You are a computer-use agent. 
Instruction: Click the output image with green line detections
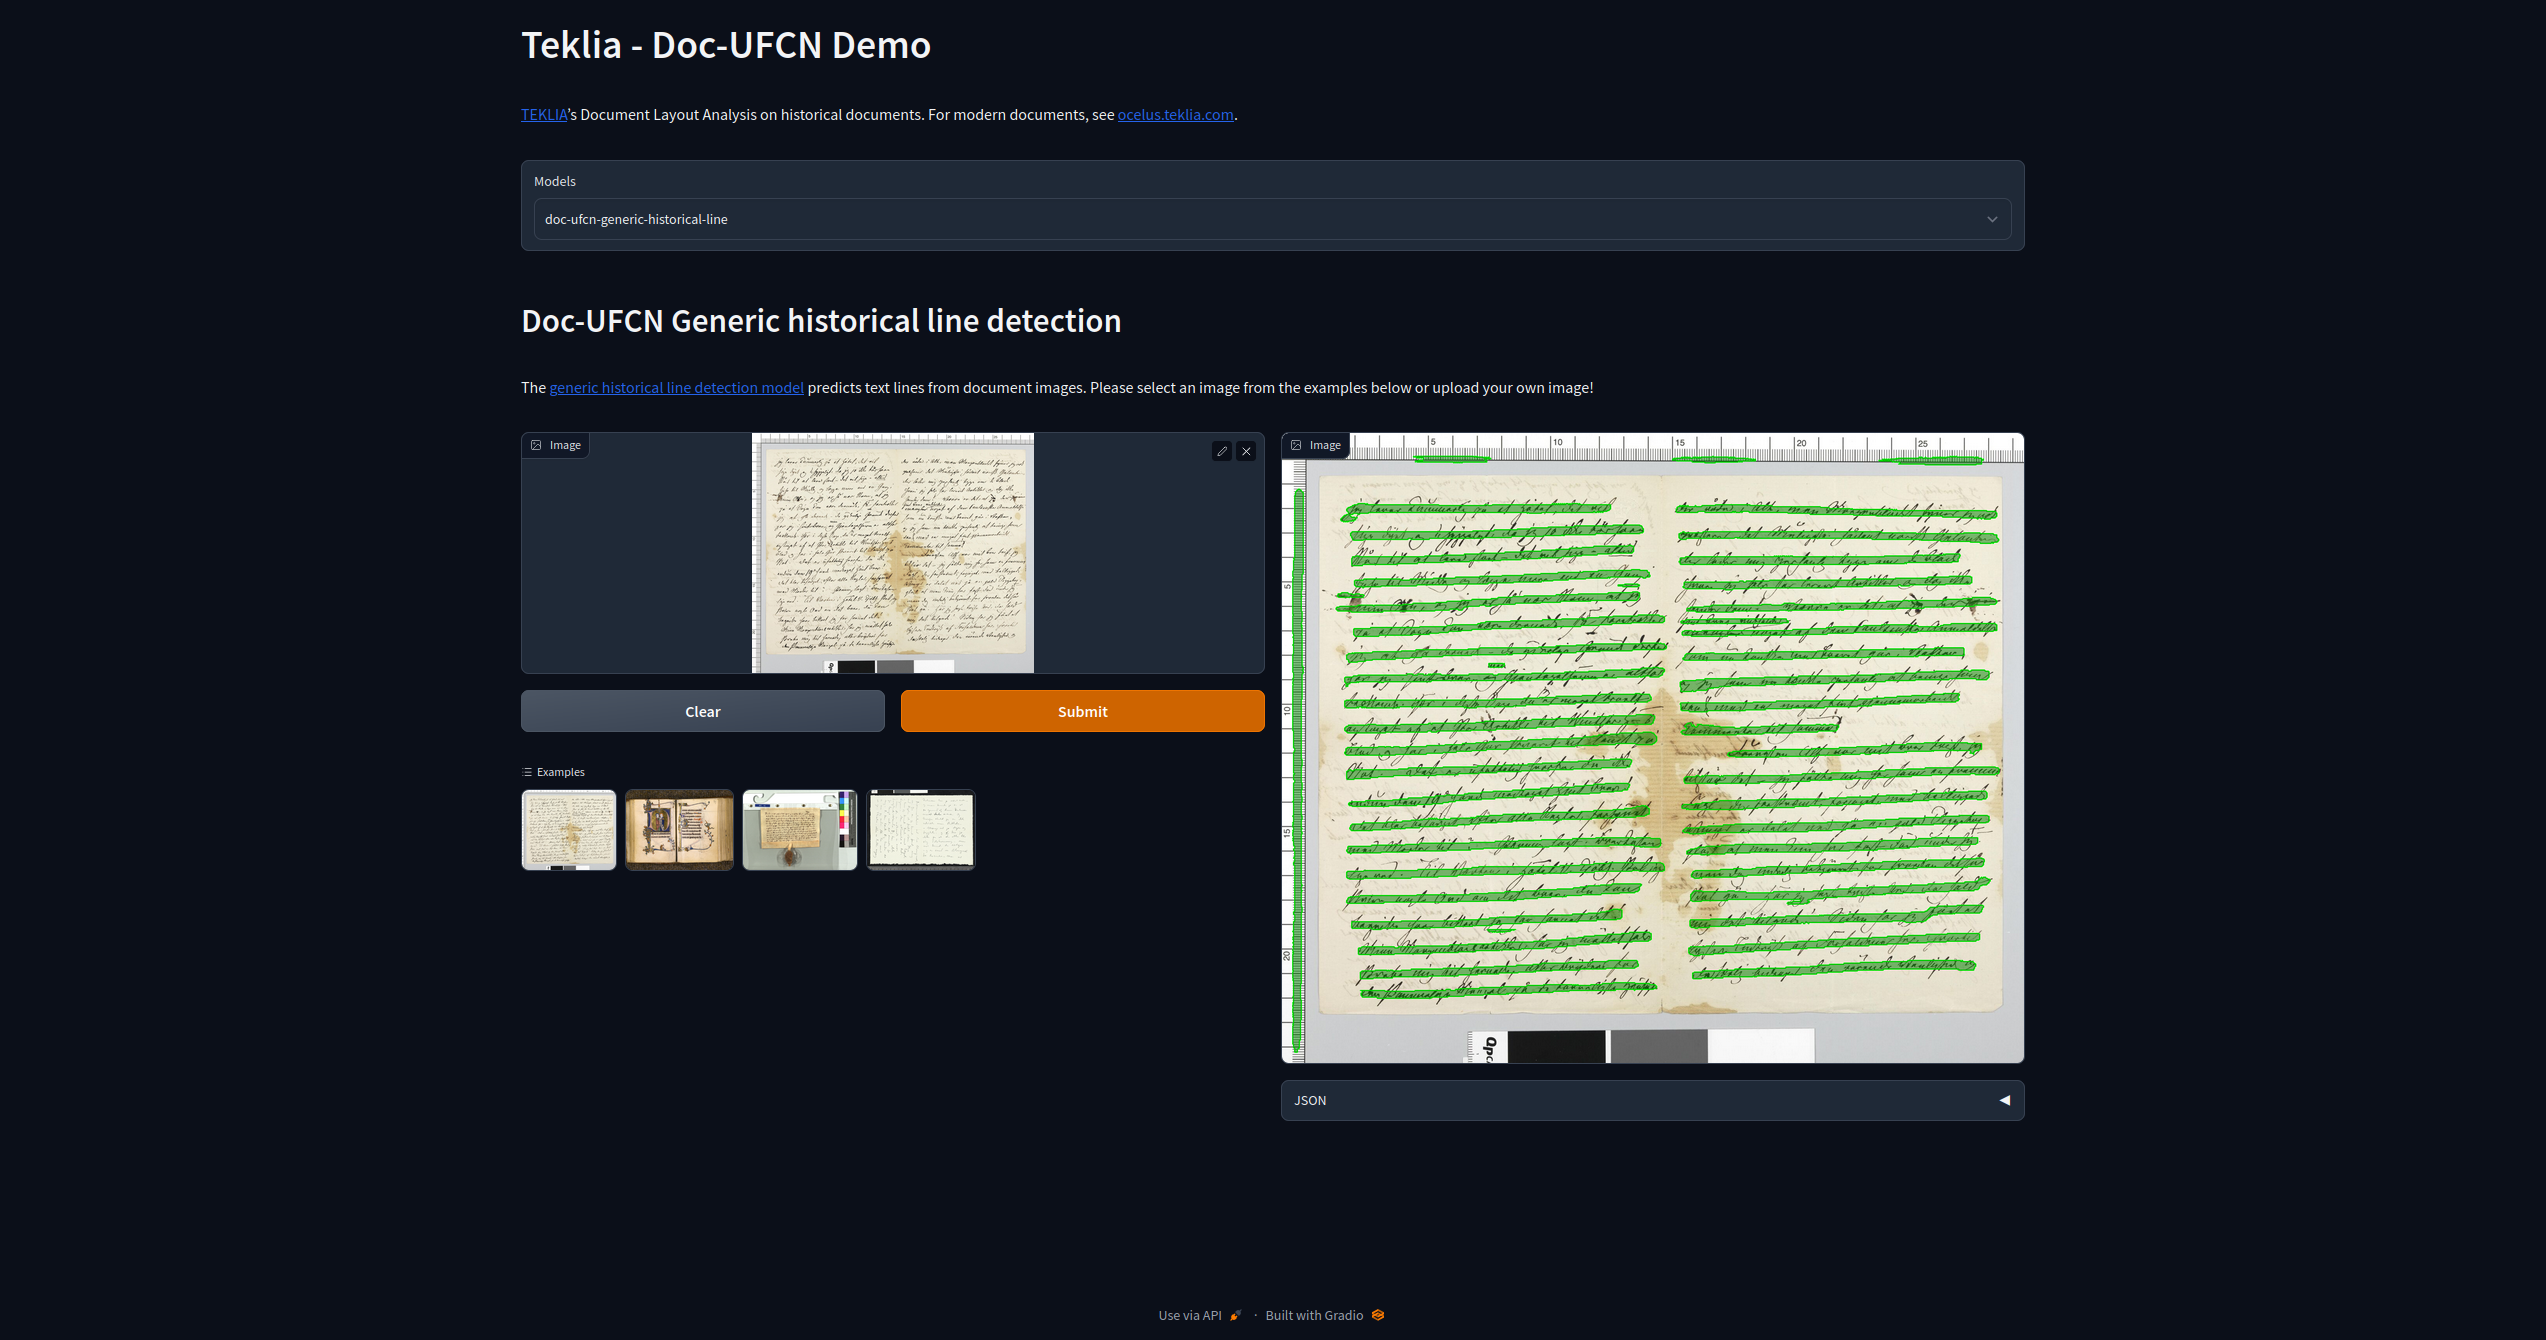coord(1652,748)
